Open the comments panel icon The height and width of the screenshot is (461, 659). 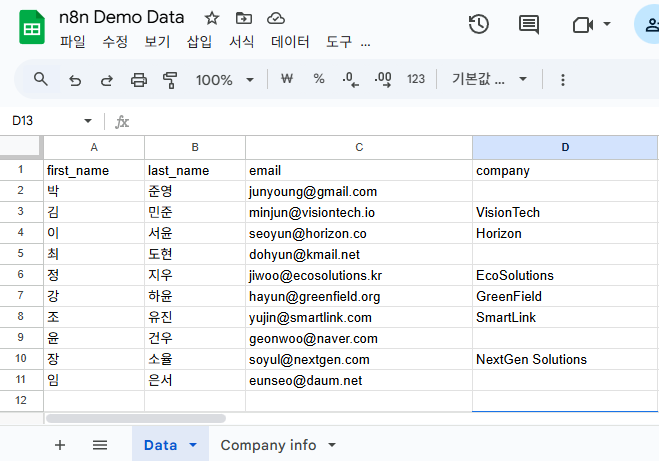coord(529,24)
